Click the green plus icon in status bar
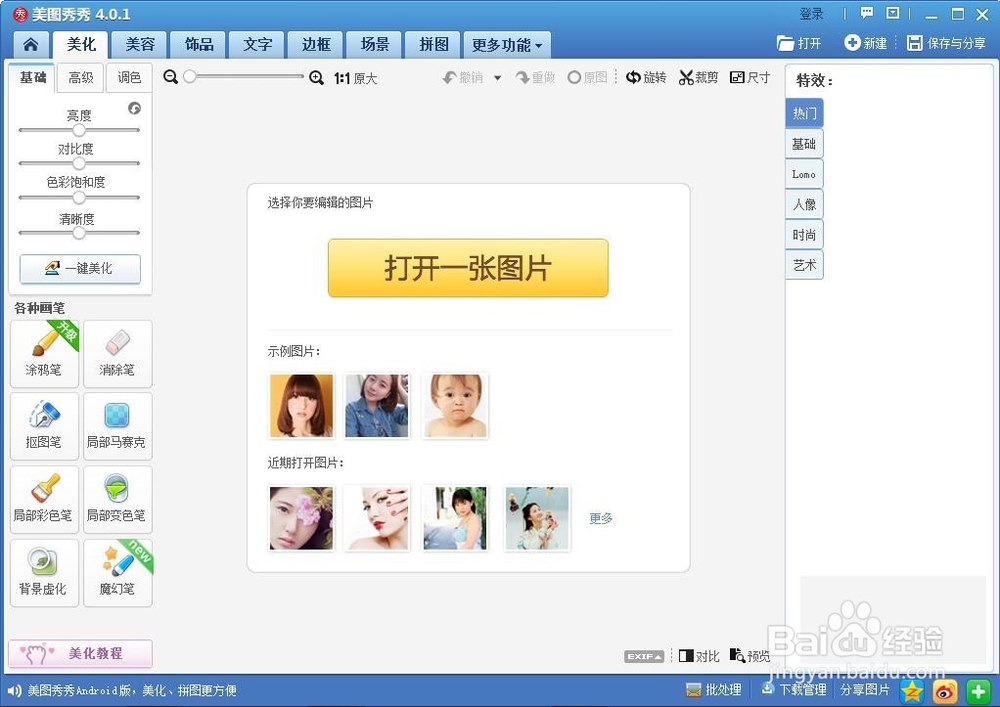 tap(978, 690)
